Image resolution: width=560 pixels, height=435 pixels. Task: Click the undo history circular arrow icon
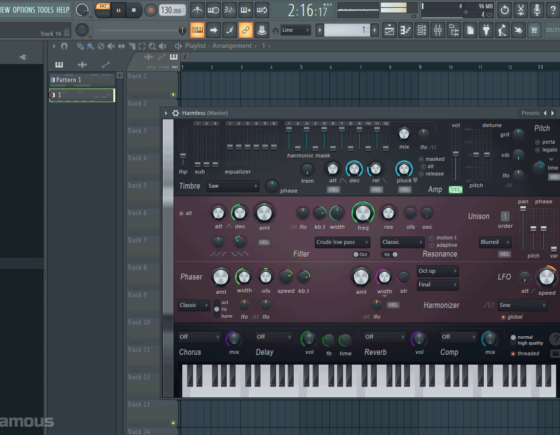(x=504, y=10)
